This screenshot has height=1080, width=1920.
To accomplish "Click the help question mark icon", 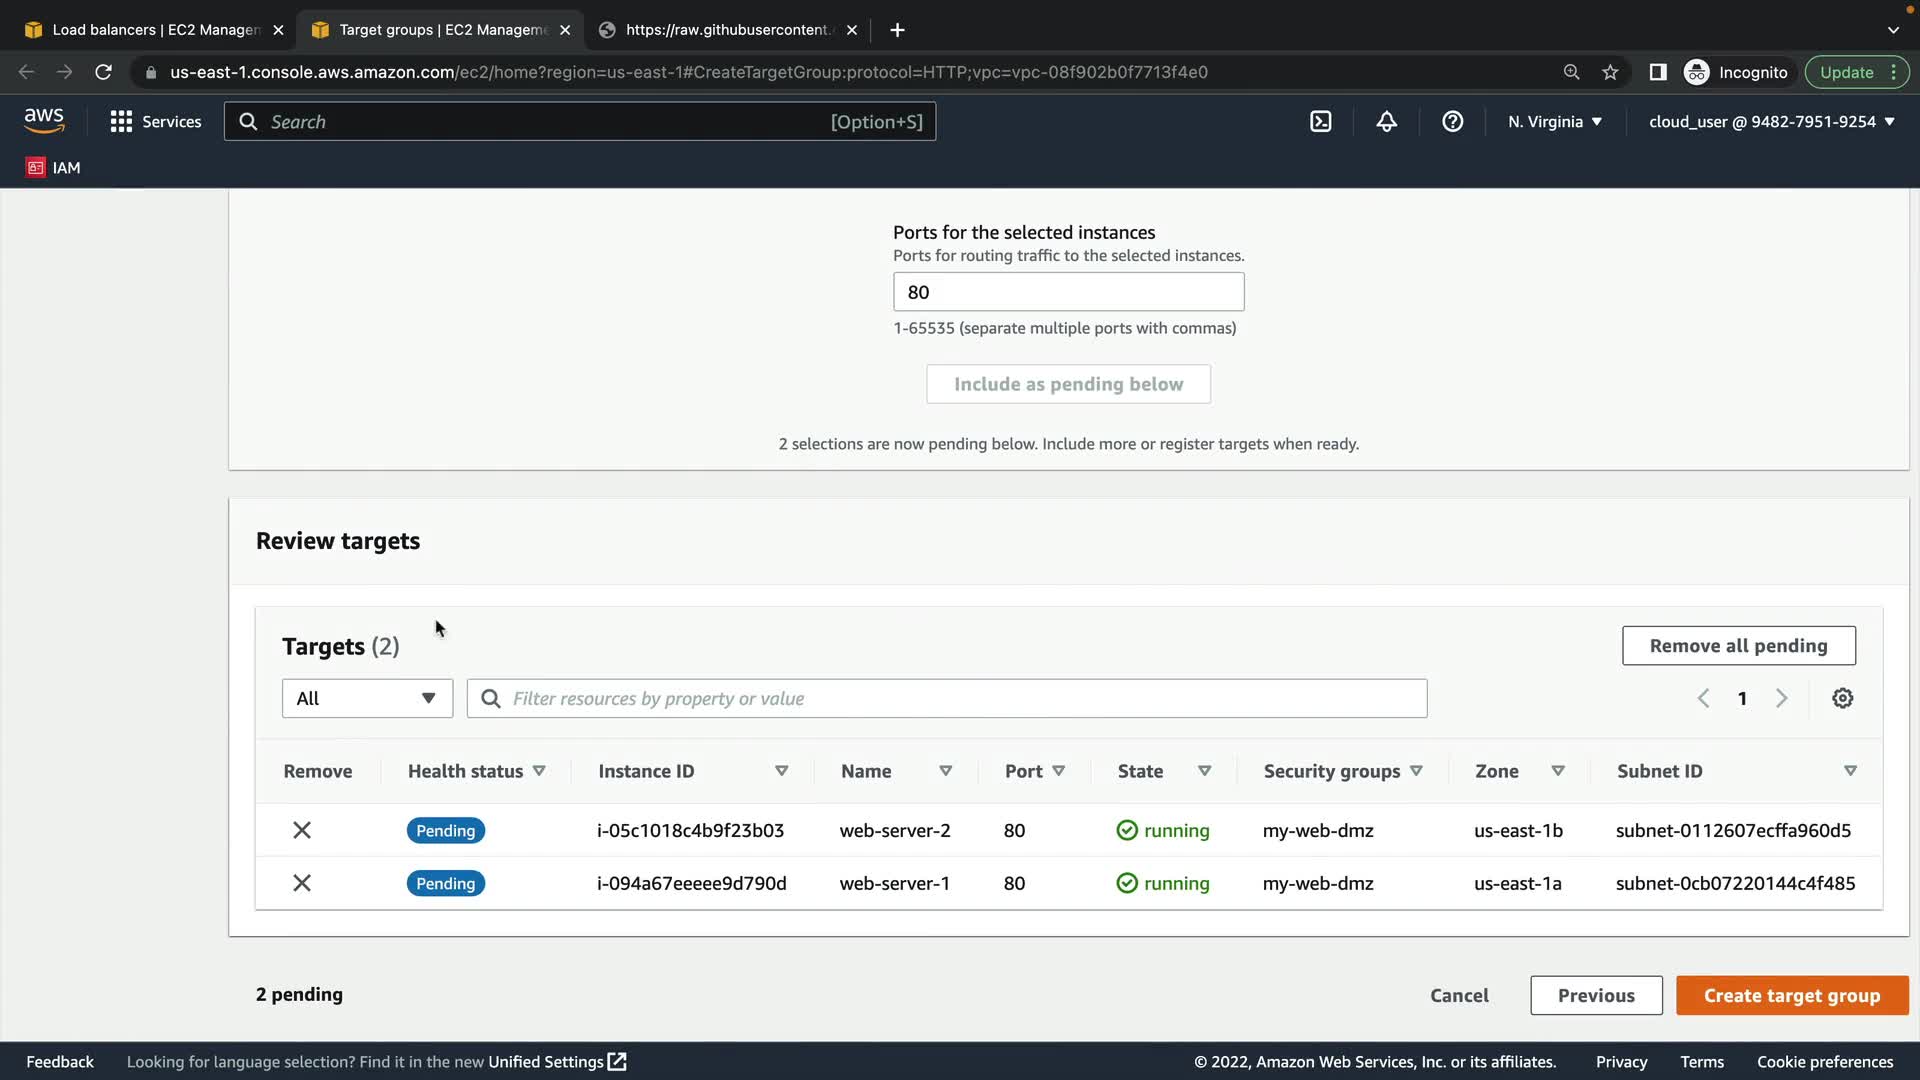I will point(1452,122).
